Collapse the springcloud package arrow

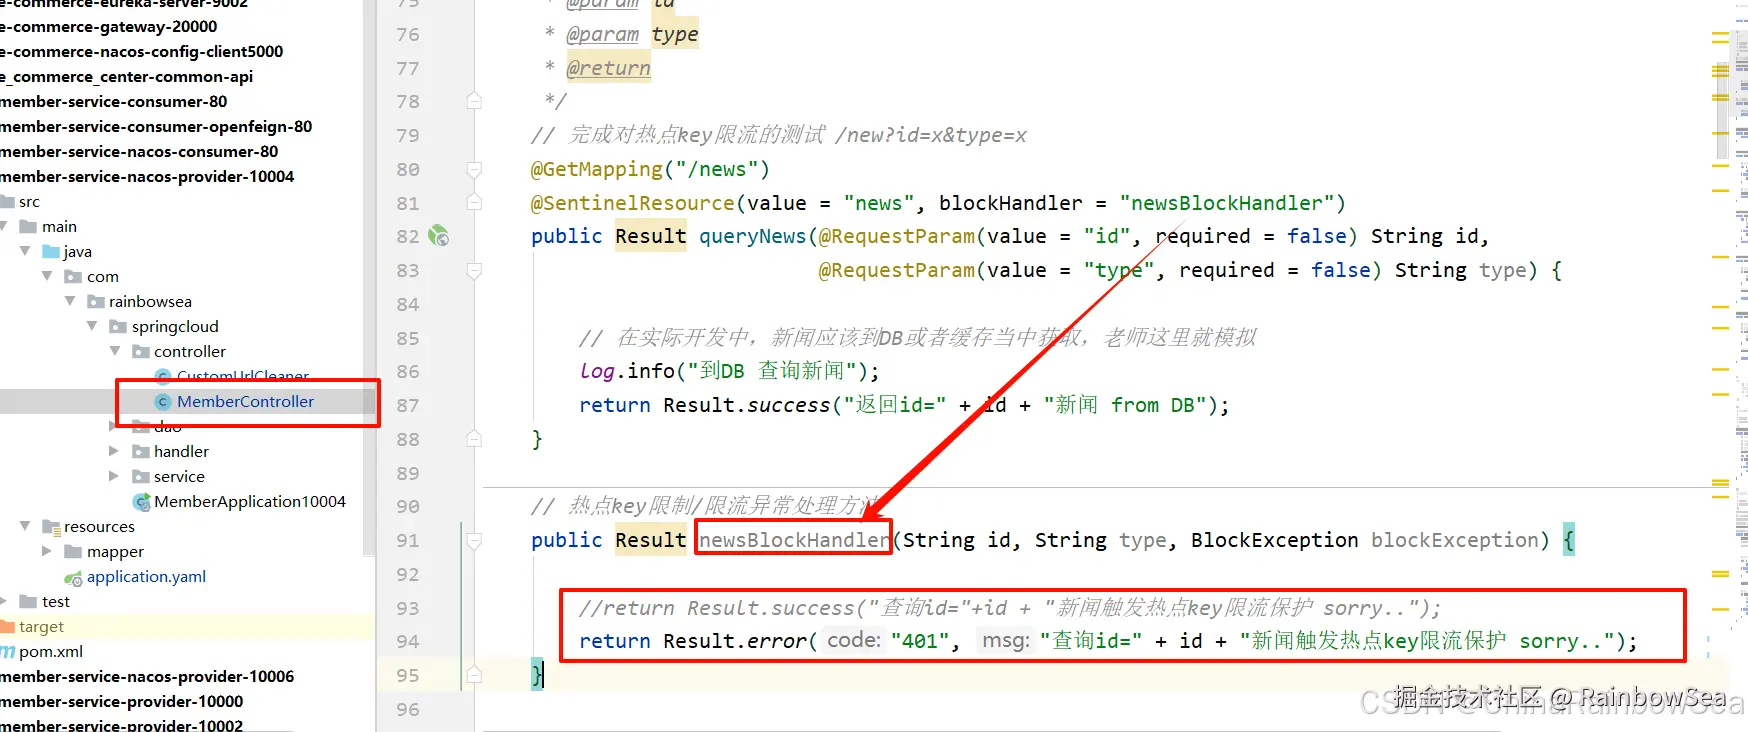92,326
